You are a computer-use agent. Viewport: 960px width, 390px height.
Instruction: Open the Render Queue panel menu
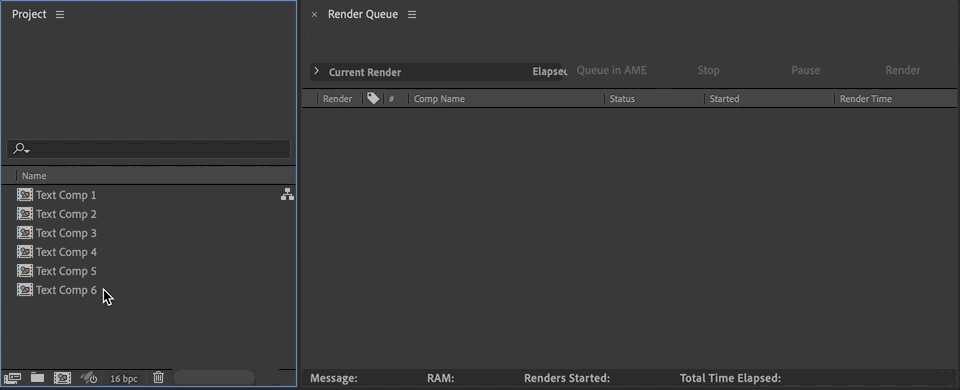pos(412,15)
